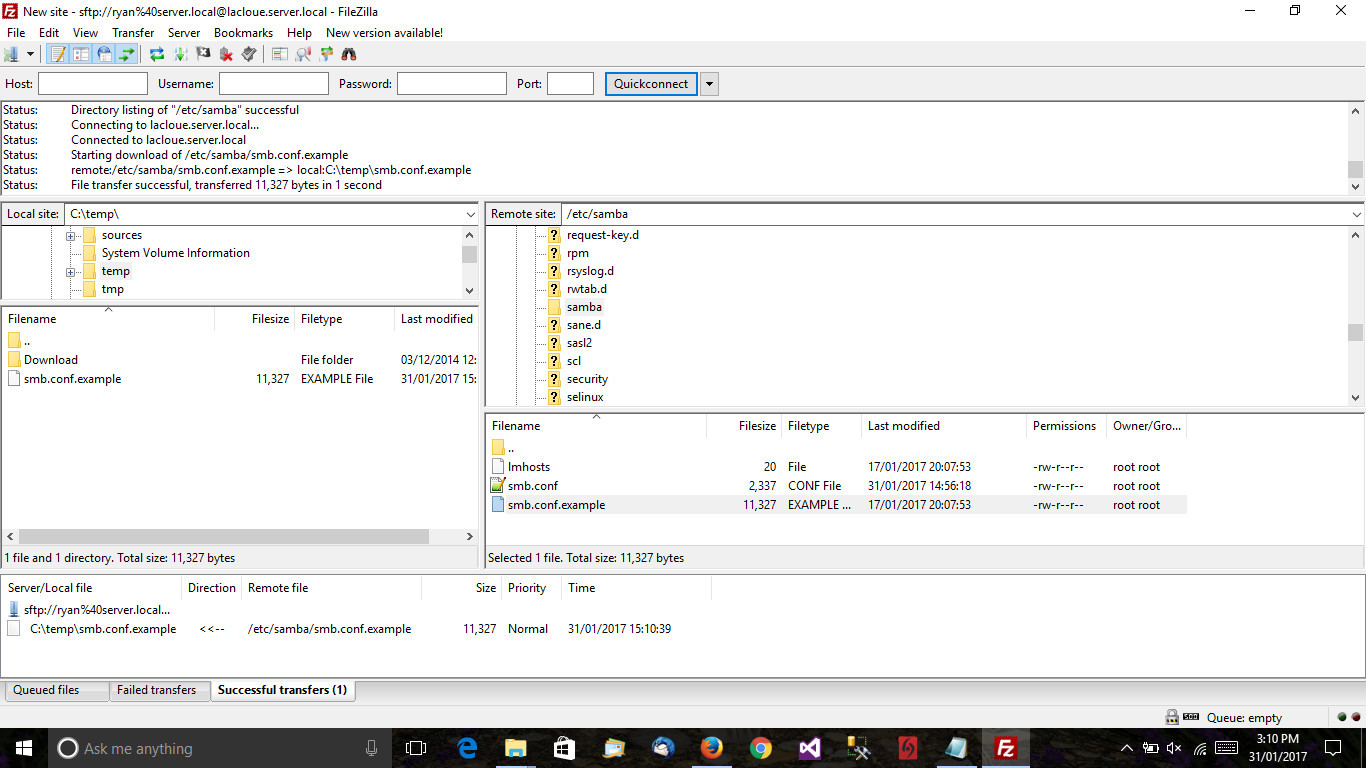1366x768 pixels.
Task: Cancel the current operation
Action: (x=204, y=54)
